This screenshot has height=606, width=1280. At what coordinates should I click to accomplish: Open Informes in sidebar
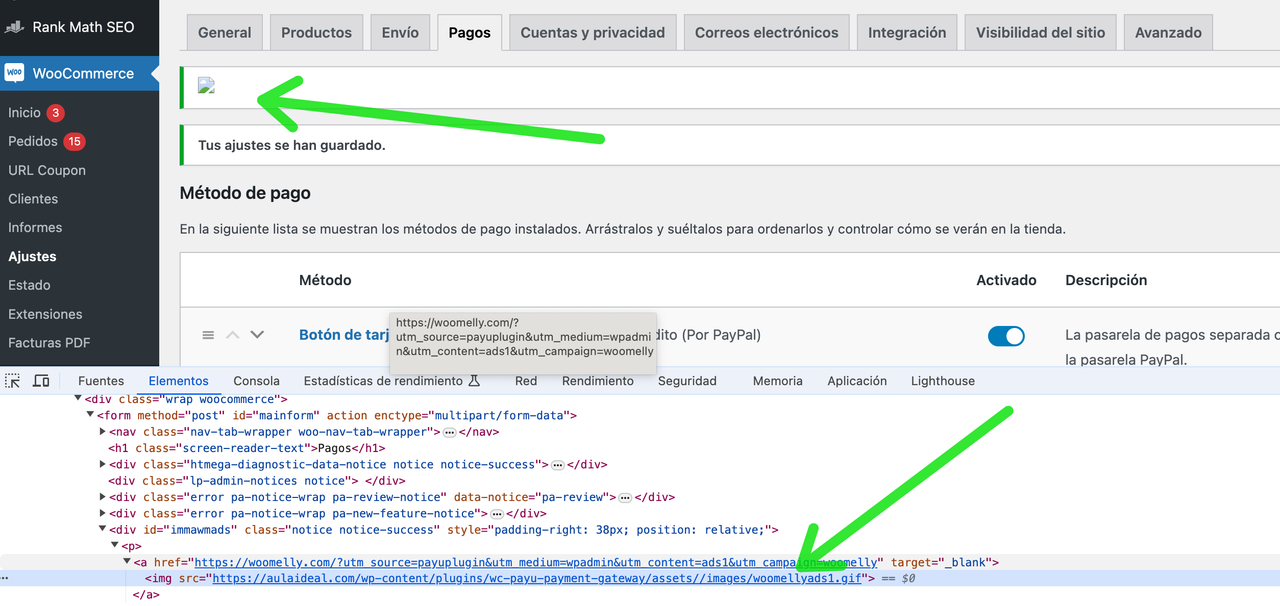click(35, 227)
